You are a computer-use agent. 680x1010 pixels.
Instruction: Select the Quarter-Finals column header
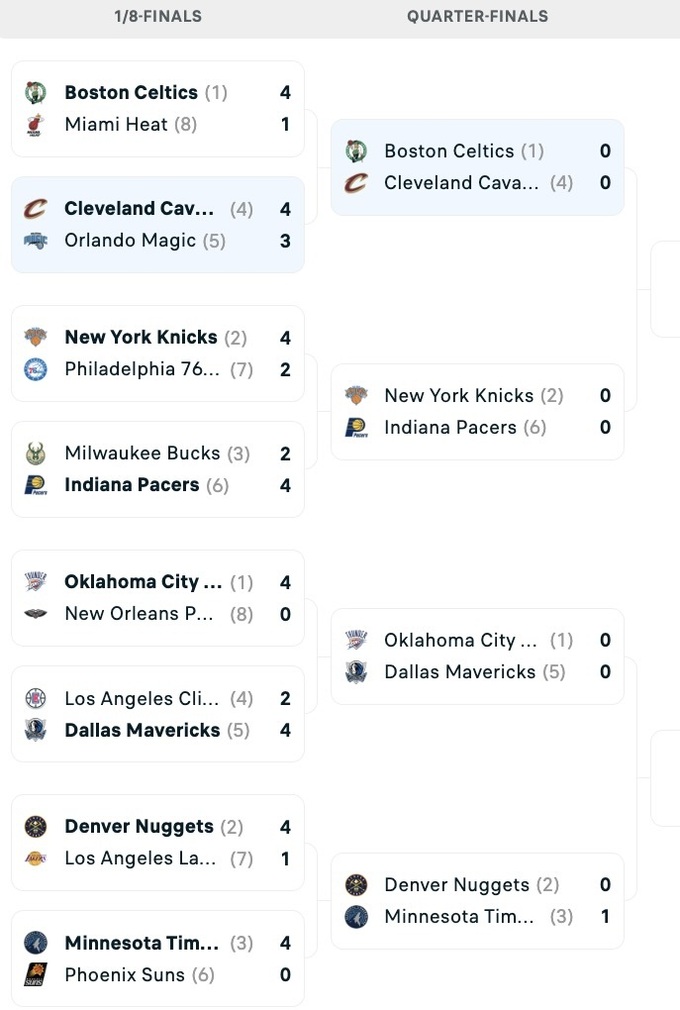477,16
